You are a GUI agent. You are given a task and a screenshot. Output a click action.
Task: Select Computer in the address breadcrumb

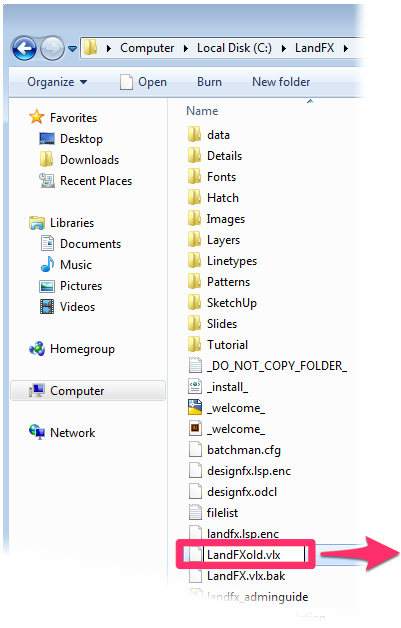click(x=147, y=48)
